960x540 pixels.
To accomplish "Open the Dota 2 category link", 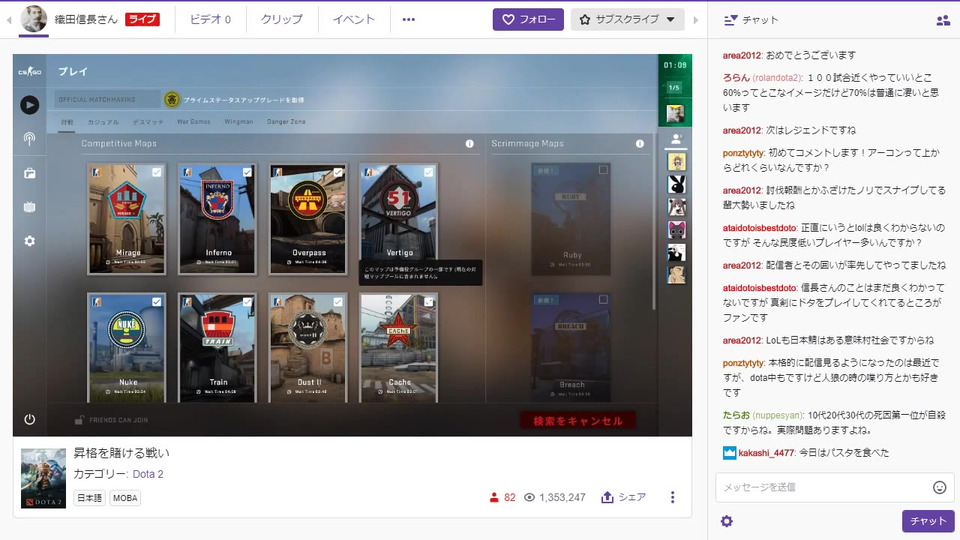I will coord(148,474).
